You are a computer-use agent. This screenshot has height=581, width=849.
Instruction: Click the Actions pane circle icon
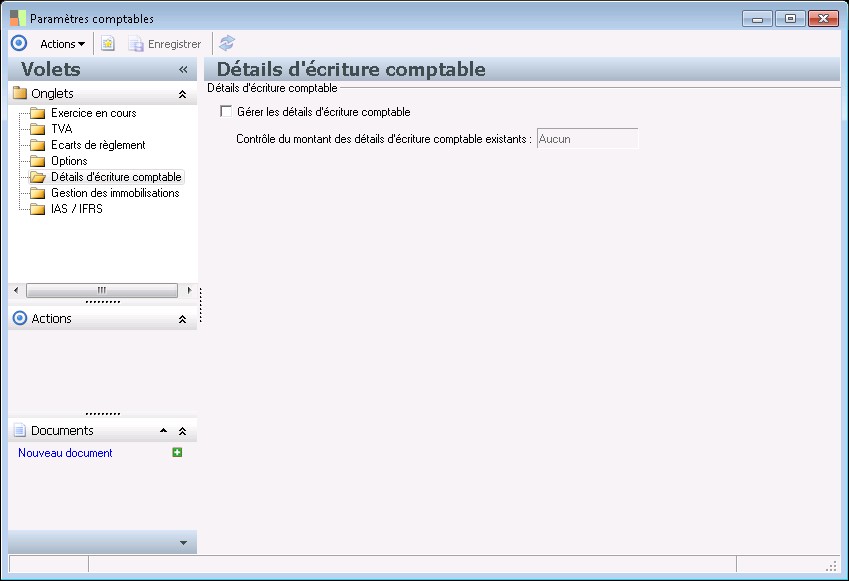[19, 318]
